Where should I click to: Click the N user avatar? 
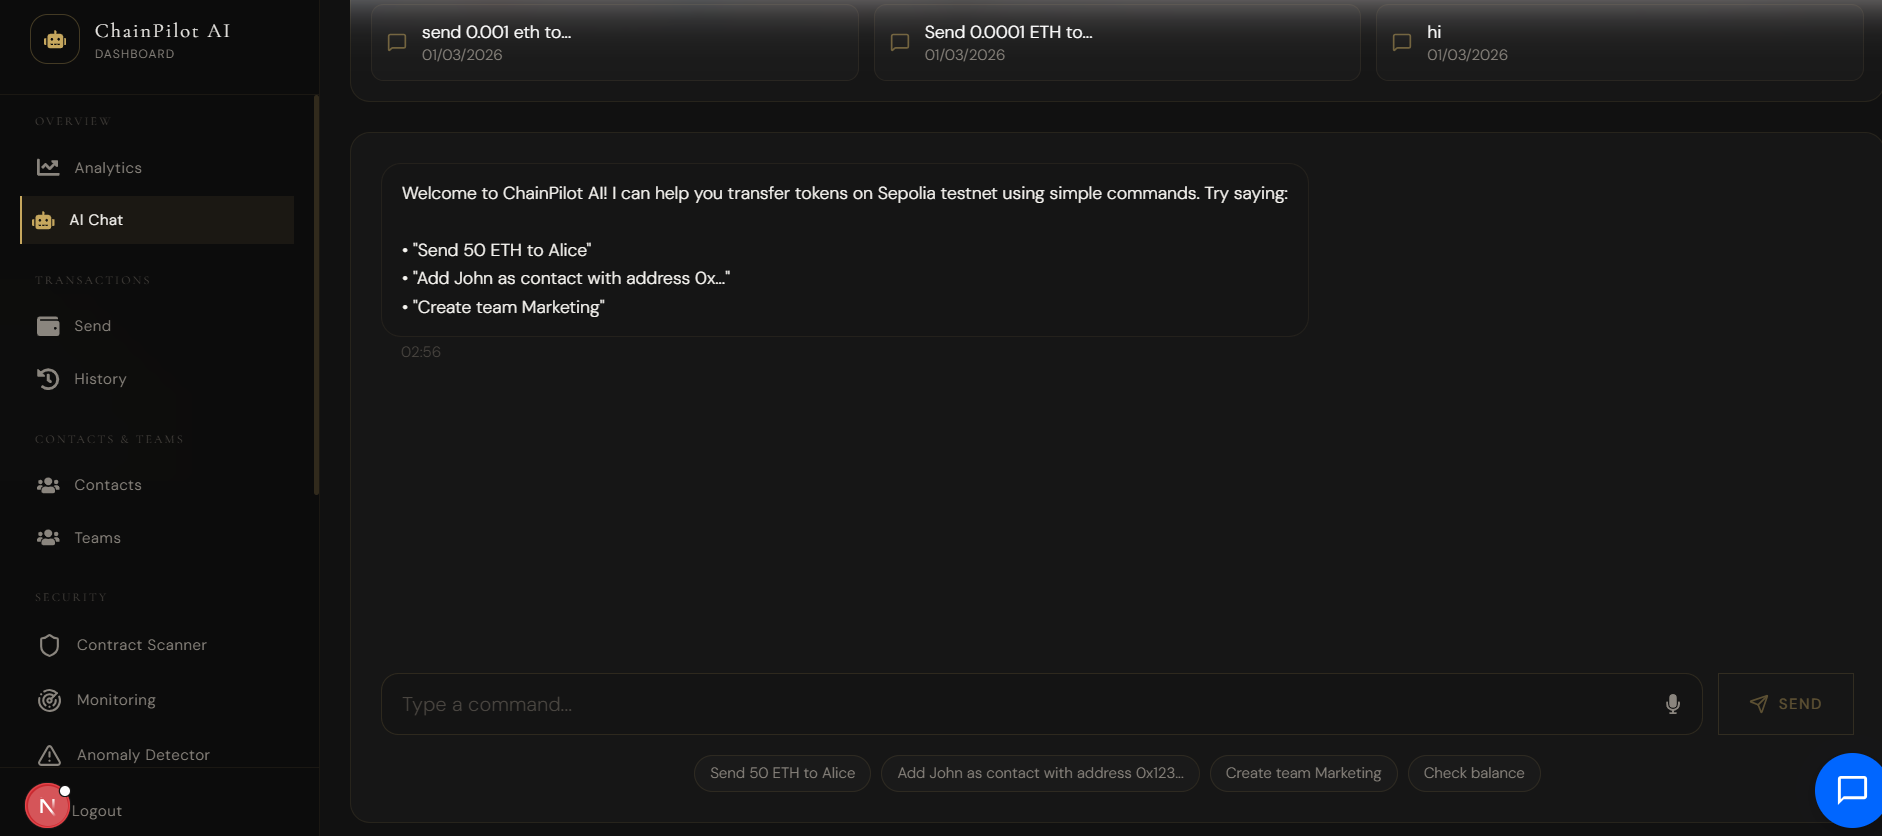[x=46, y=806]
